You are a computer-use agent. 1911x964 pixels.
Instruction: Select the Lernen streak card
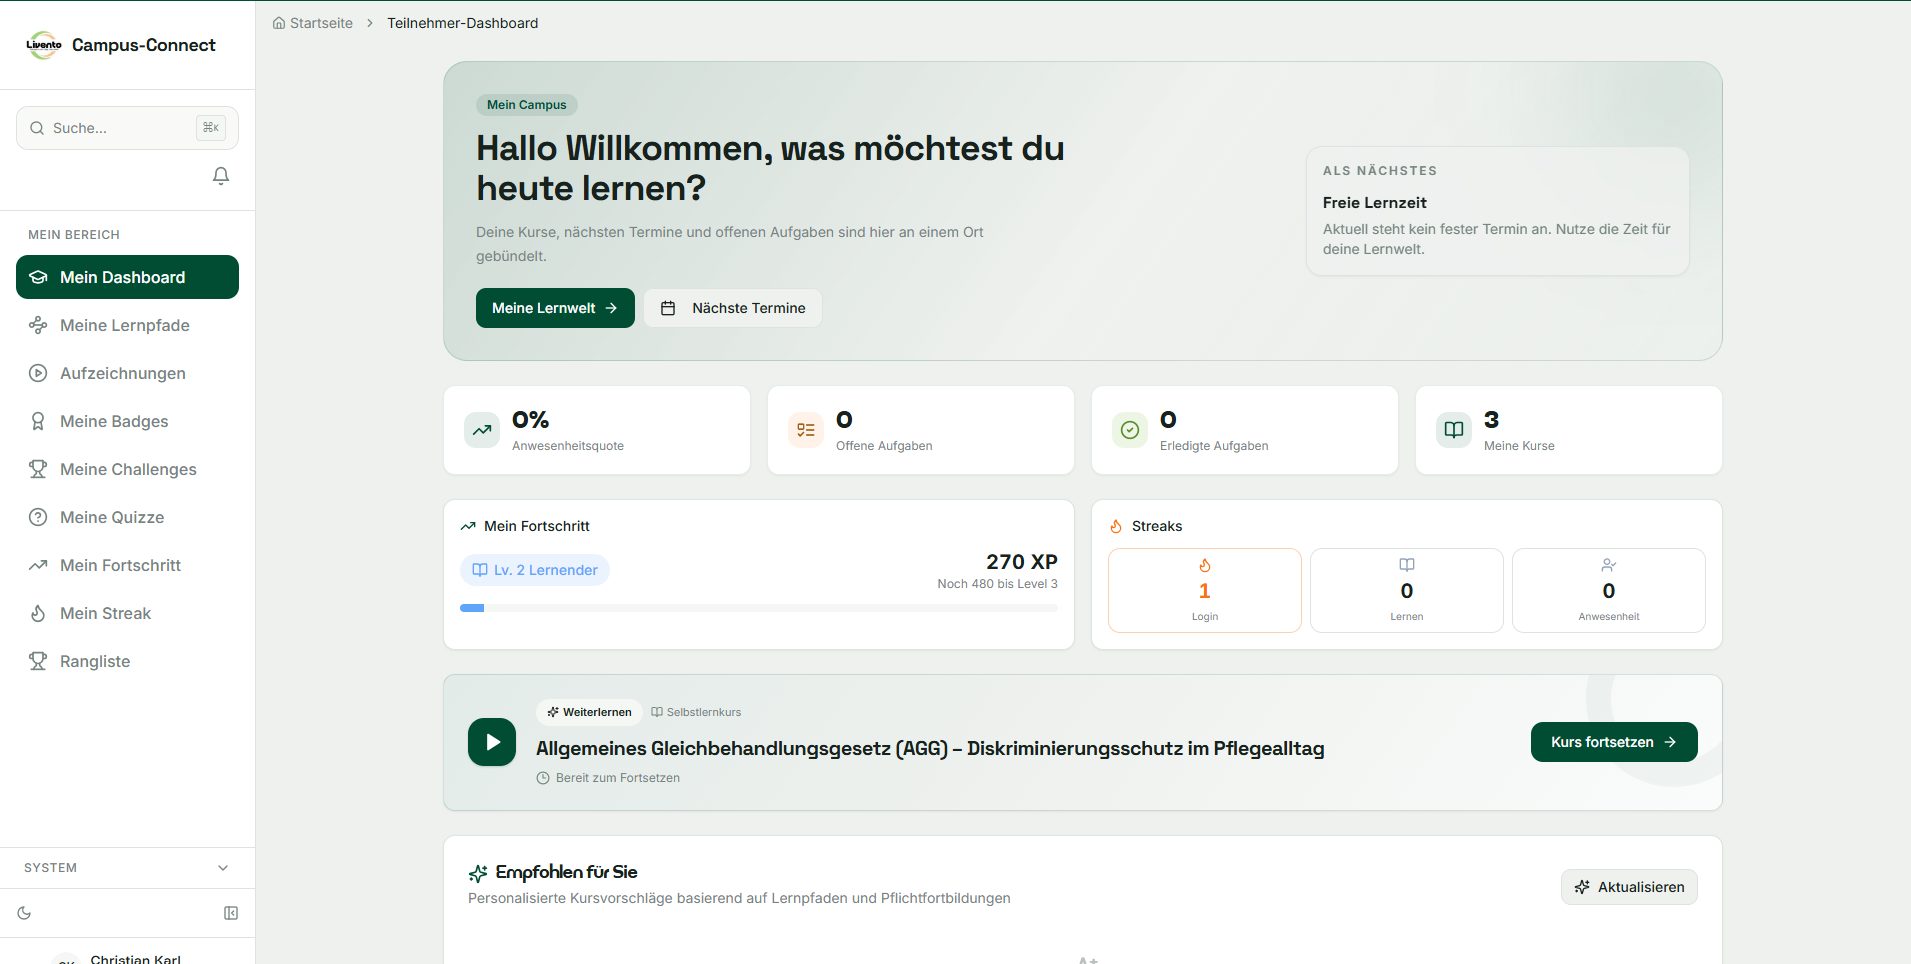pos(1407,590)
